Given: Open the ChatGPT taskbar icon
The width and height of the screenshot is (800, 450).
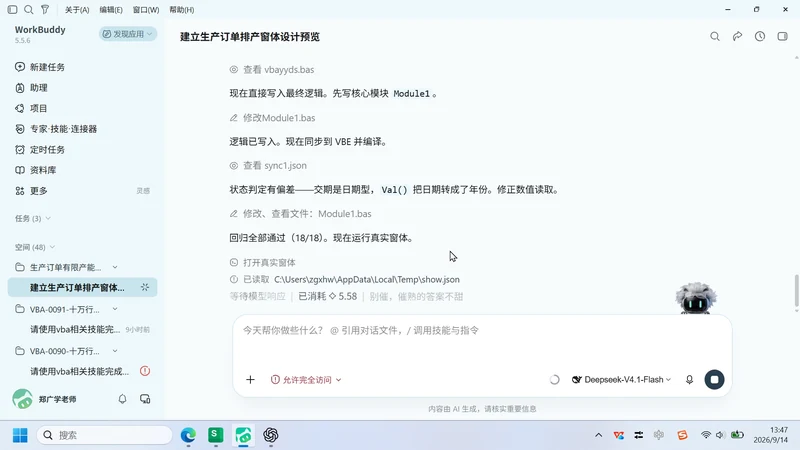Looking at the screenshot, I should coord(270,435).
